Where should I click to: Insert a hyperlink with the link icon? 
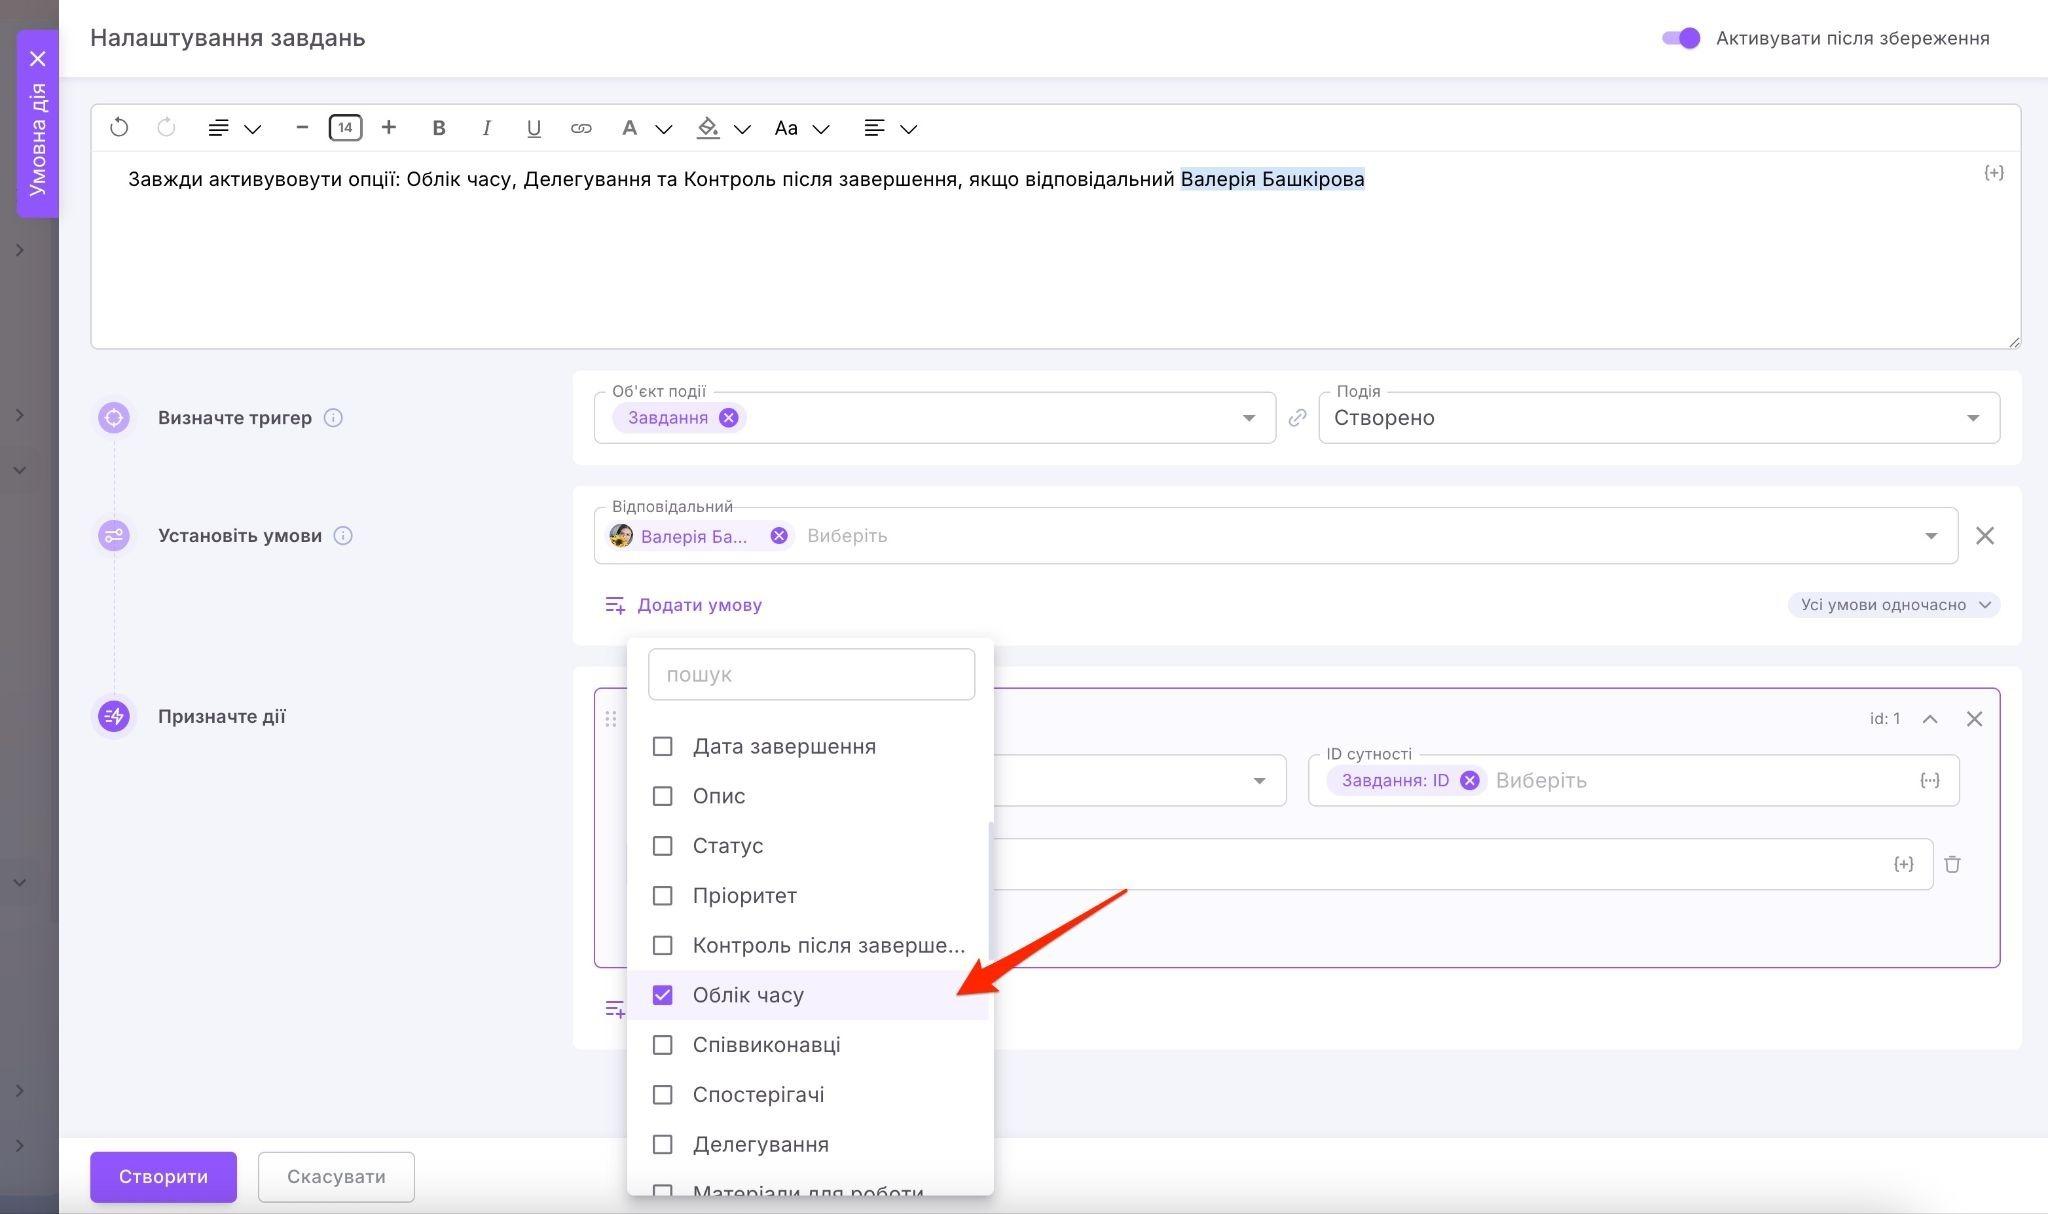(581, 128)
